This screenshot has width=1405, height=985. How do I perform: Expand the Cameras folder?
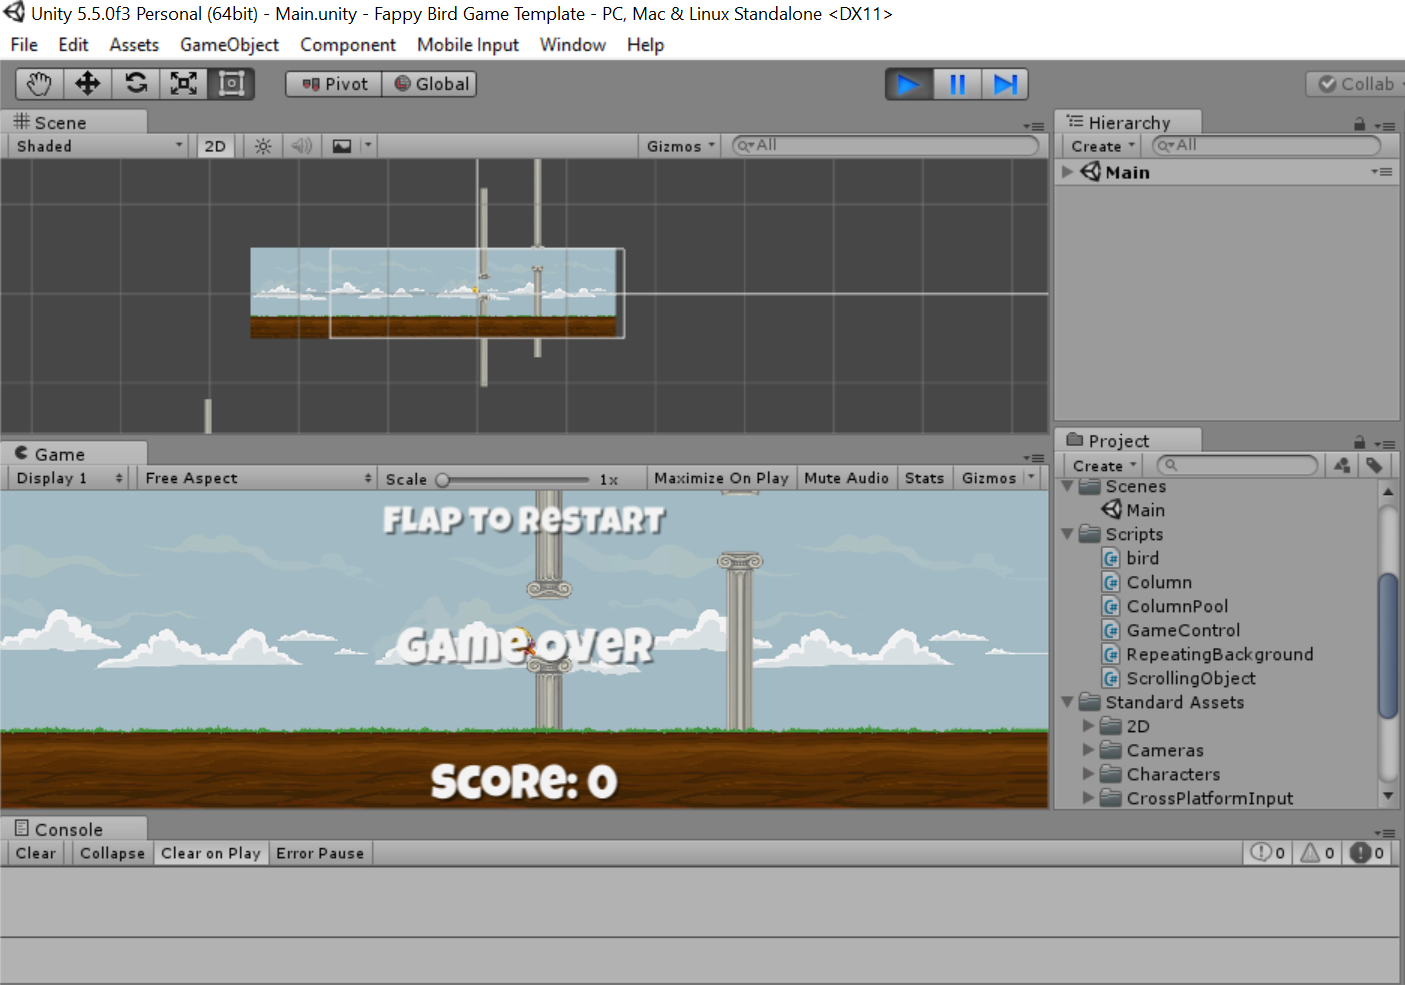point(1089,750)
